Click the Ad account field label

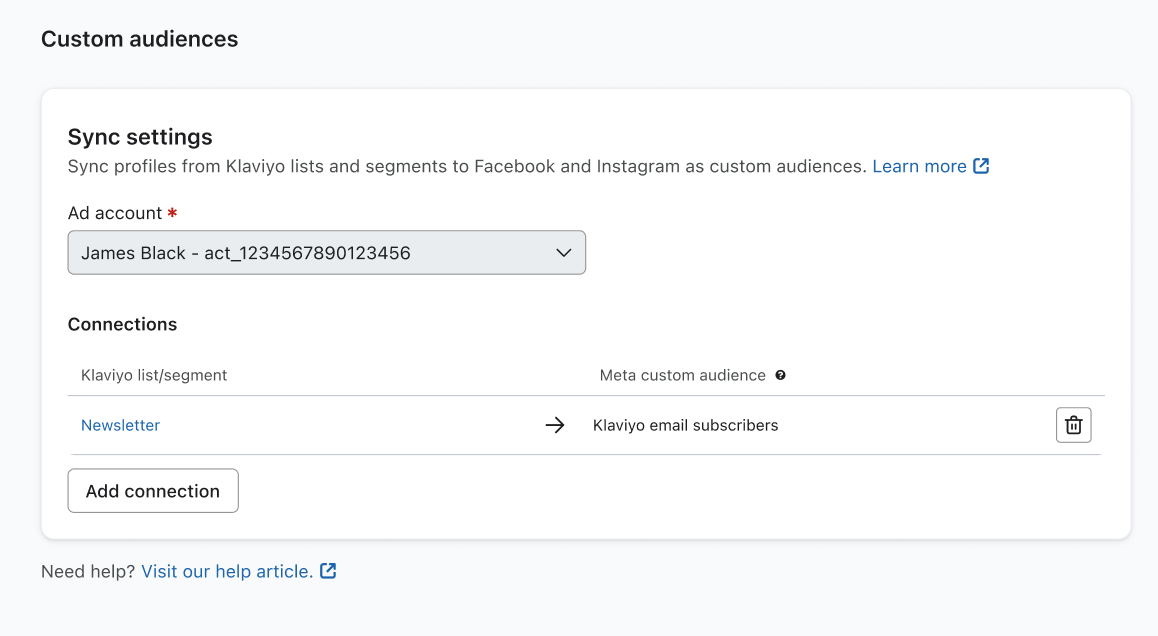[x=114, y=213]
